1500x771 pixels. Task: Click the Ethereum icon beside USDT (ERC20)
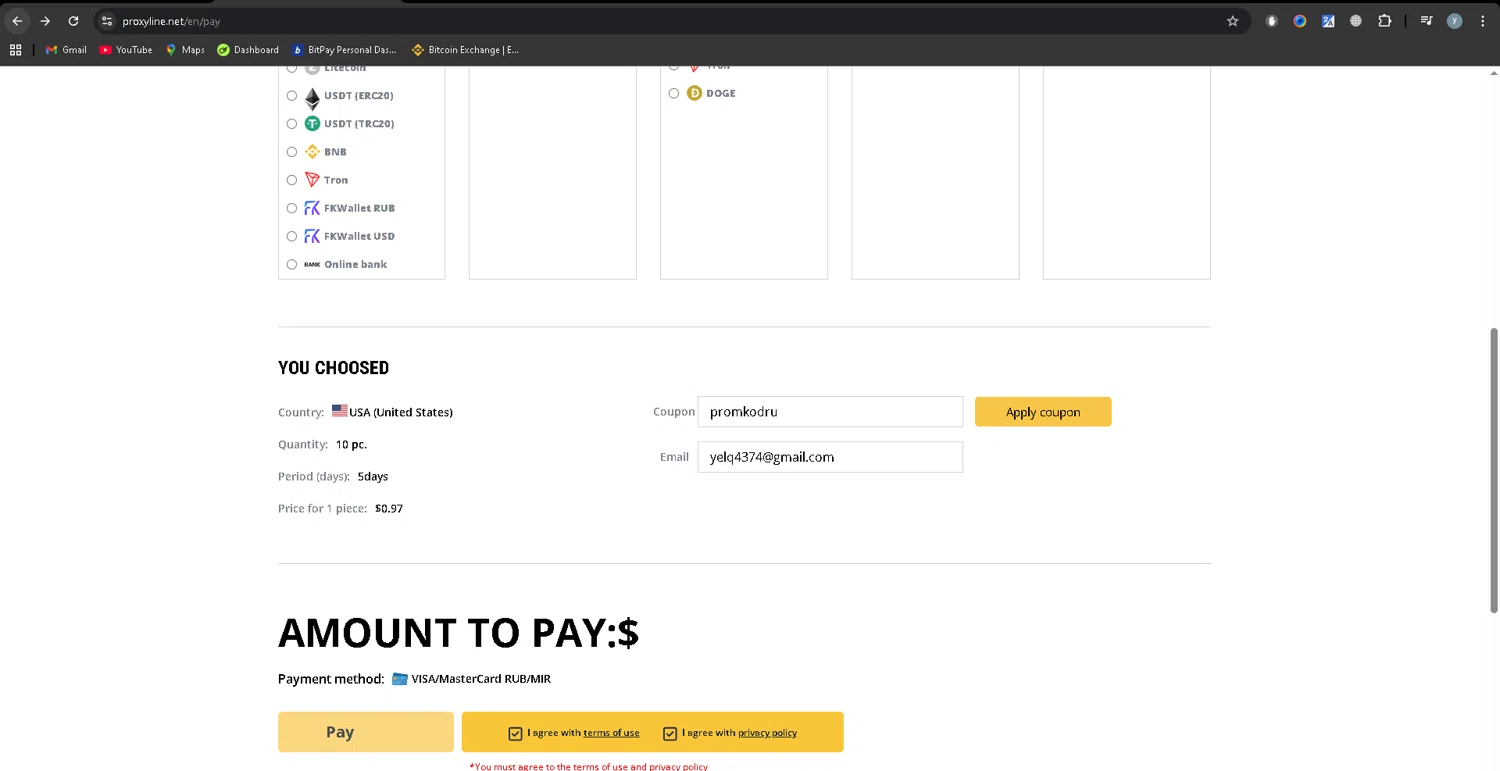tap(312, 97)
